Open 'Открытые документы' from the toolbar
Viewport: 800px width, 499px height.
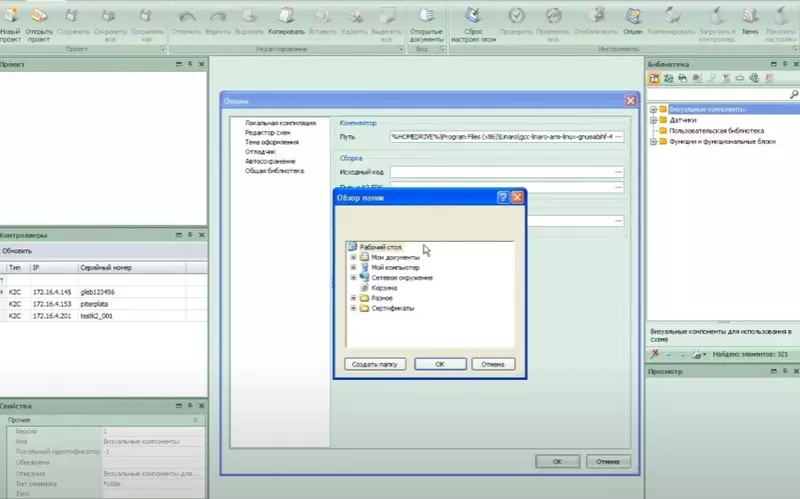pyautogui.click(x=427, y=16)
